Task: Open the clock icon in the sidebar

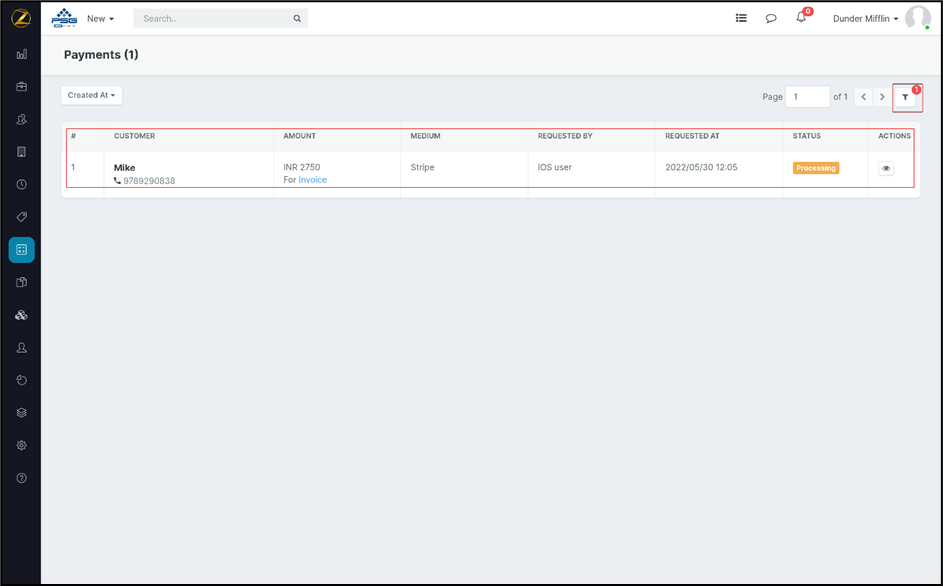Action: 21,185
